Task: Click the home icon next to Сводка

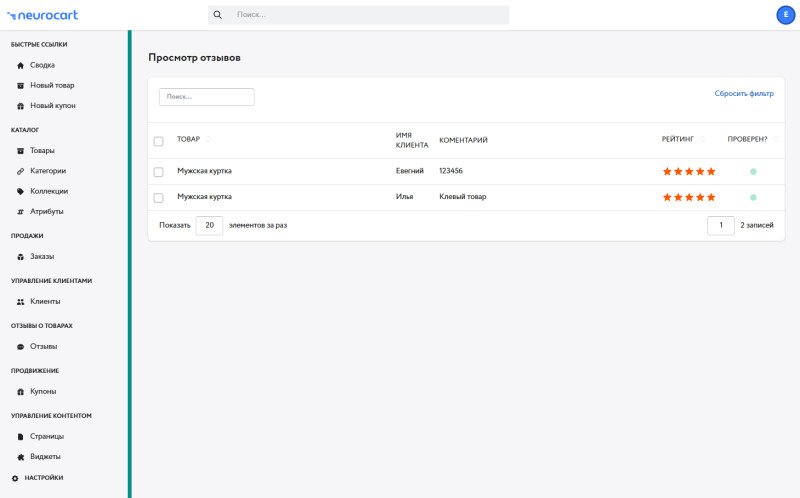Action: tap(20, 65)
